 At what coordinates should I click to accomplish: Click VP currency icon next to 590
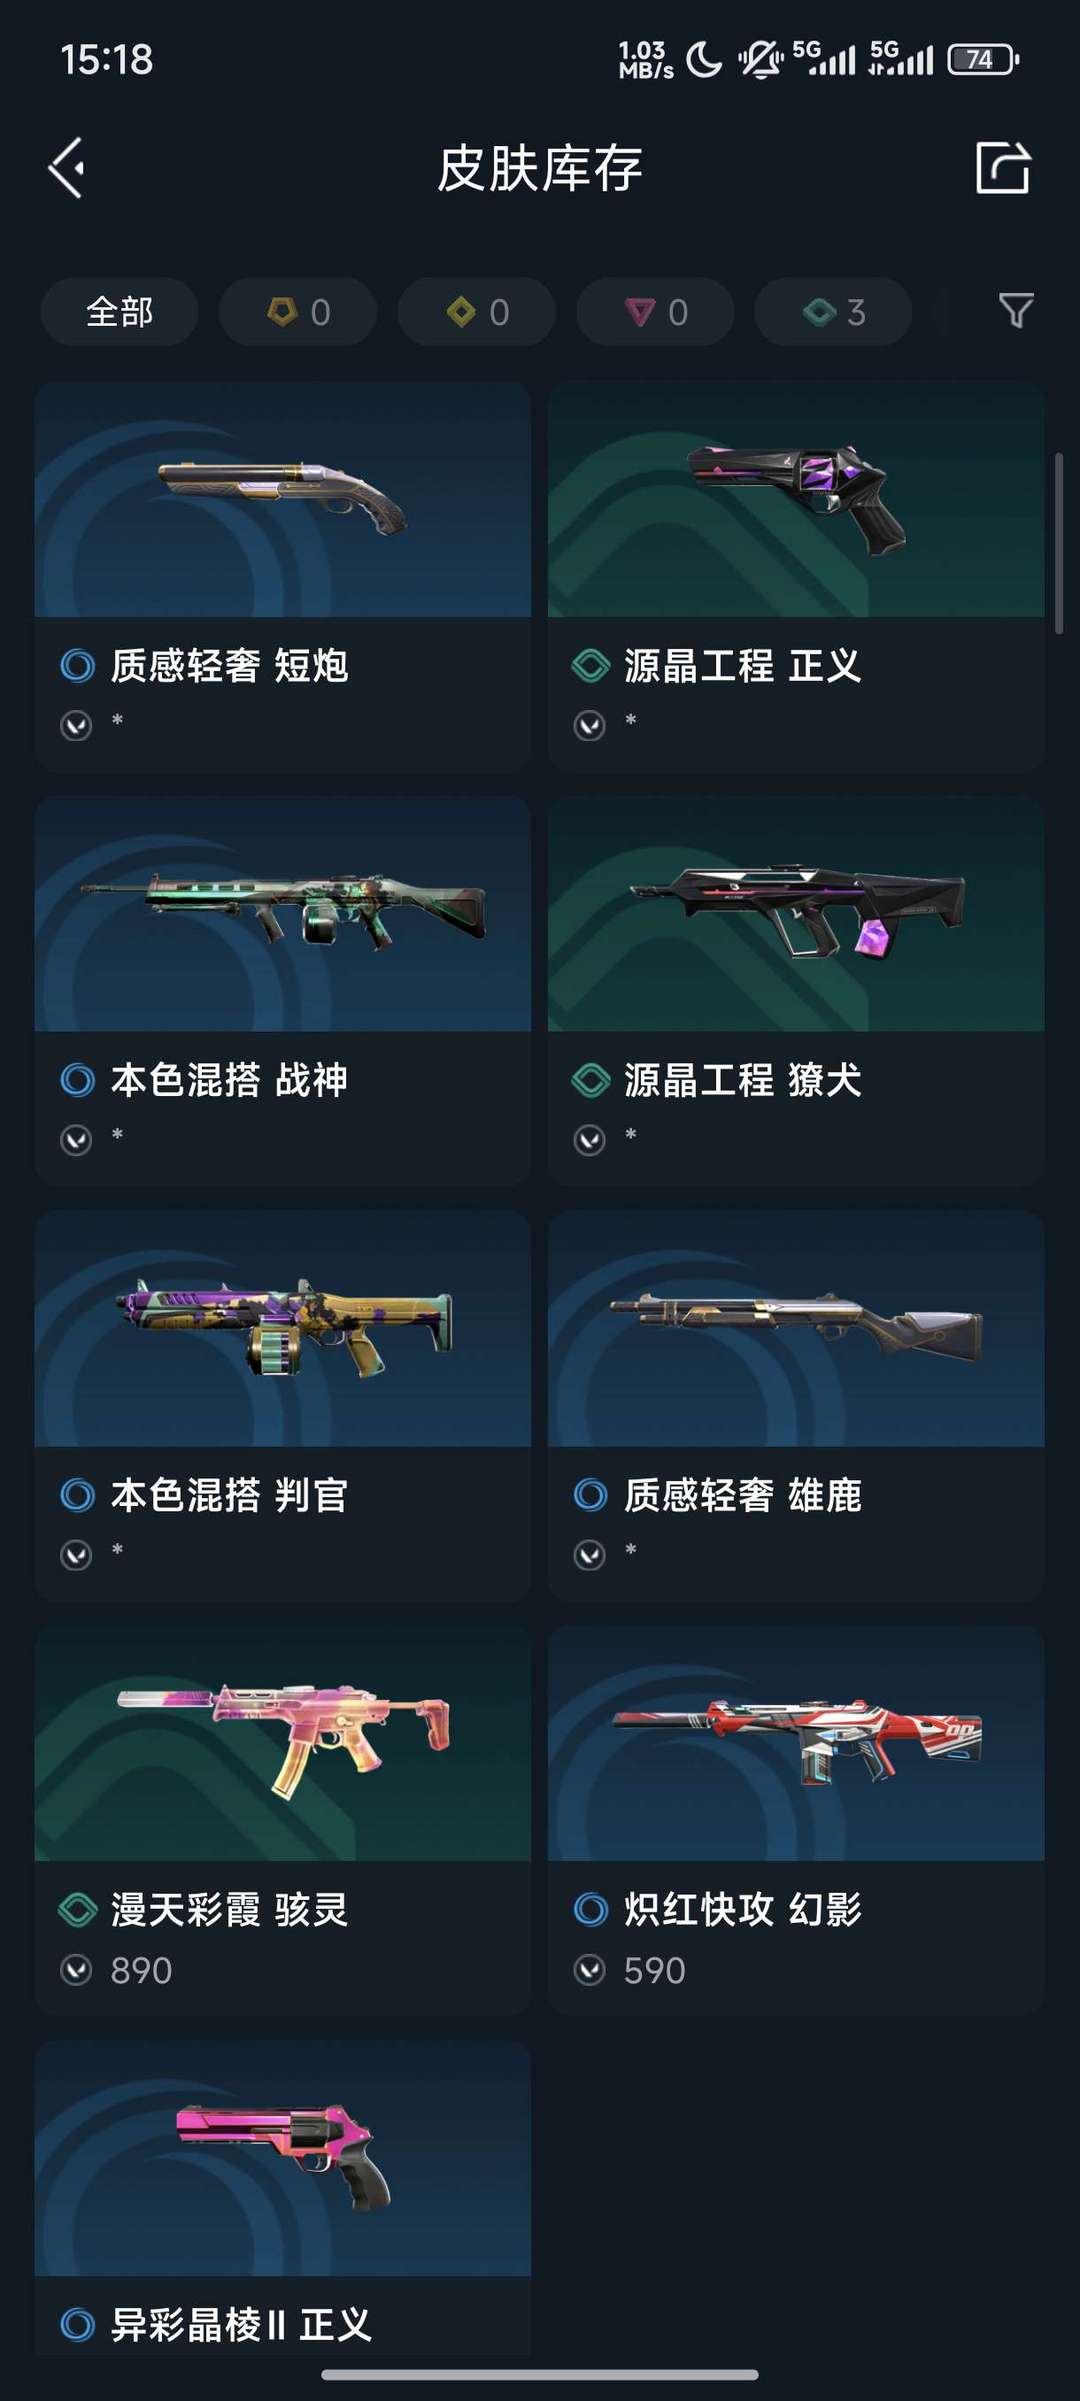589,1970
